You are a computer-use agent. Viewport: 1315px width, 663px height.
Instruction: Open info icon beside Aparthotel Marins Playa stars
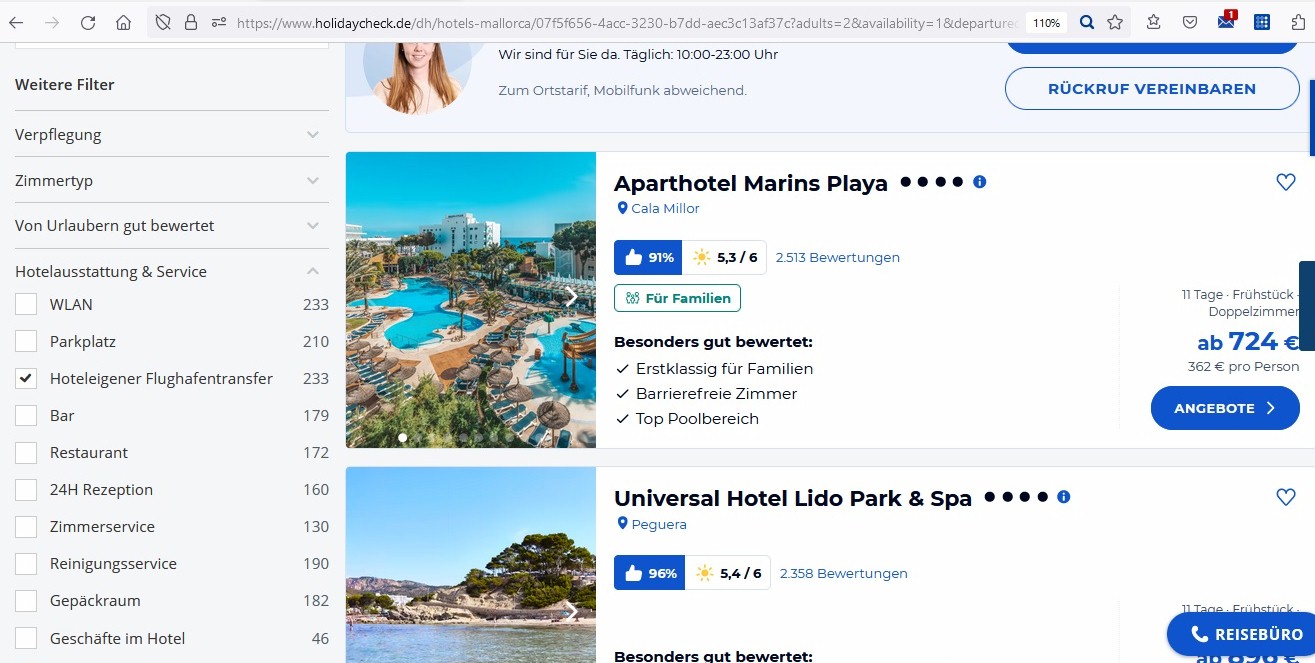pyautogui.click(x=980, y=182)
